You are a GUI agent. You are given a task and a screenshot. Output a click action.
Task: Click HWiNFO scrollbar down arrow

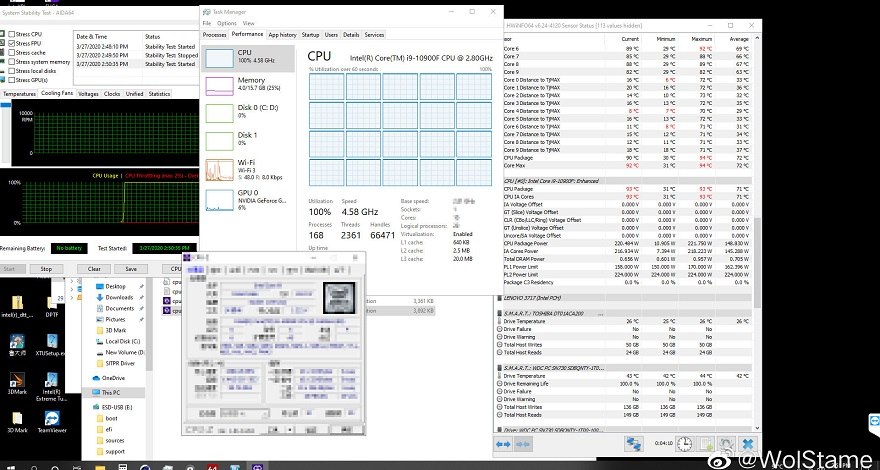(x=758, y=428)
